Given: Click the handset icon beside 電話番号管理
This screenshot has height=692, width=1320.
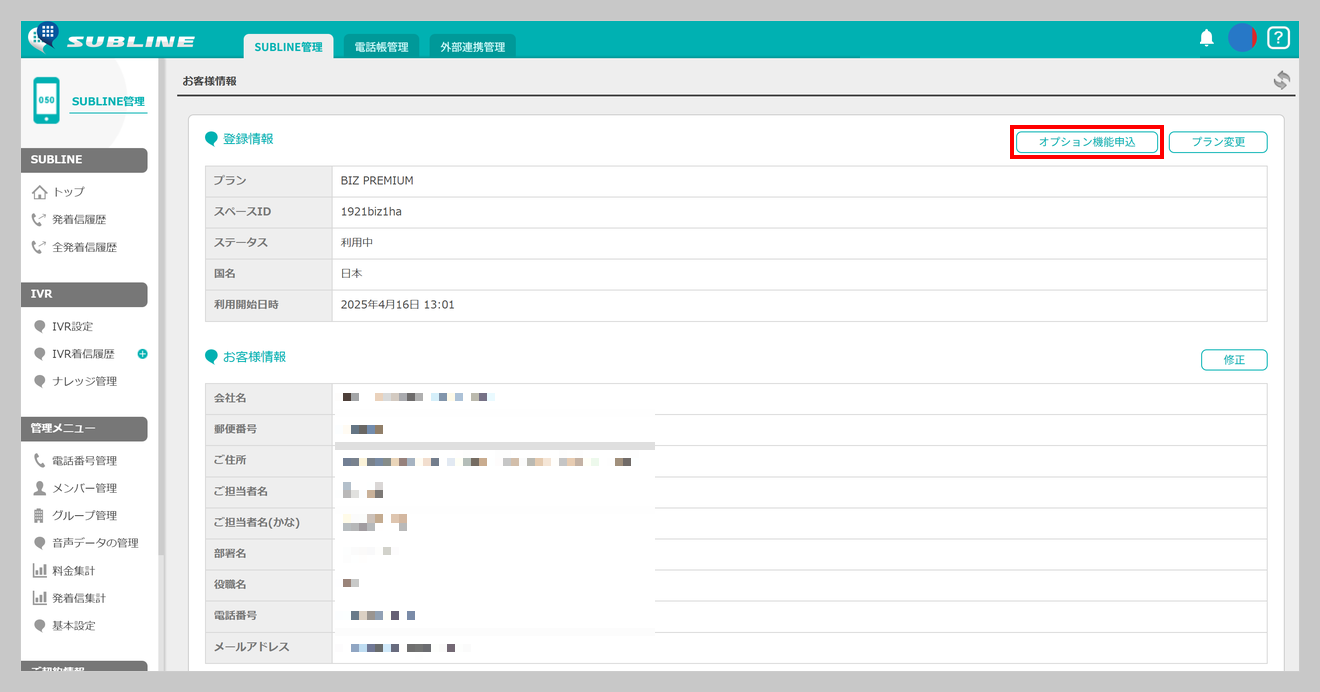Looking at the screenshot, I should [x=40, y=461].
